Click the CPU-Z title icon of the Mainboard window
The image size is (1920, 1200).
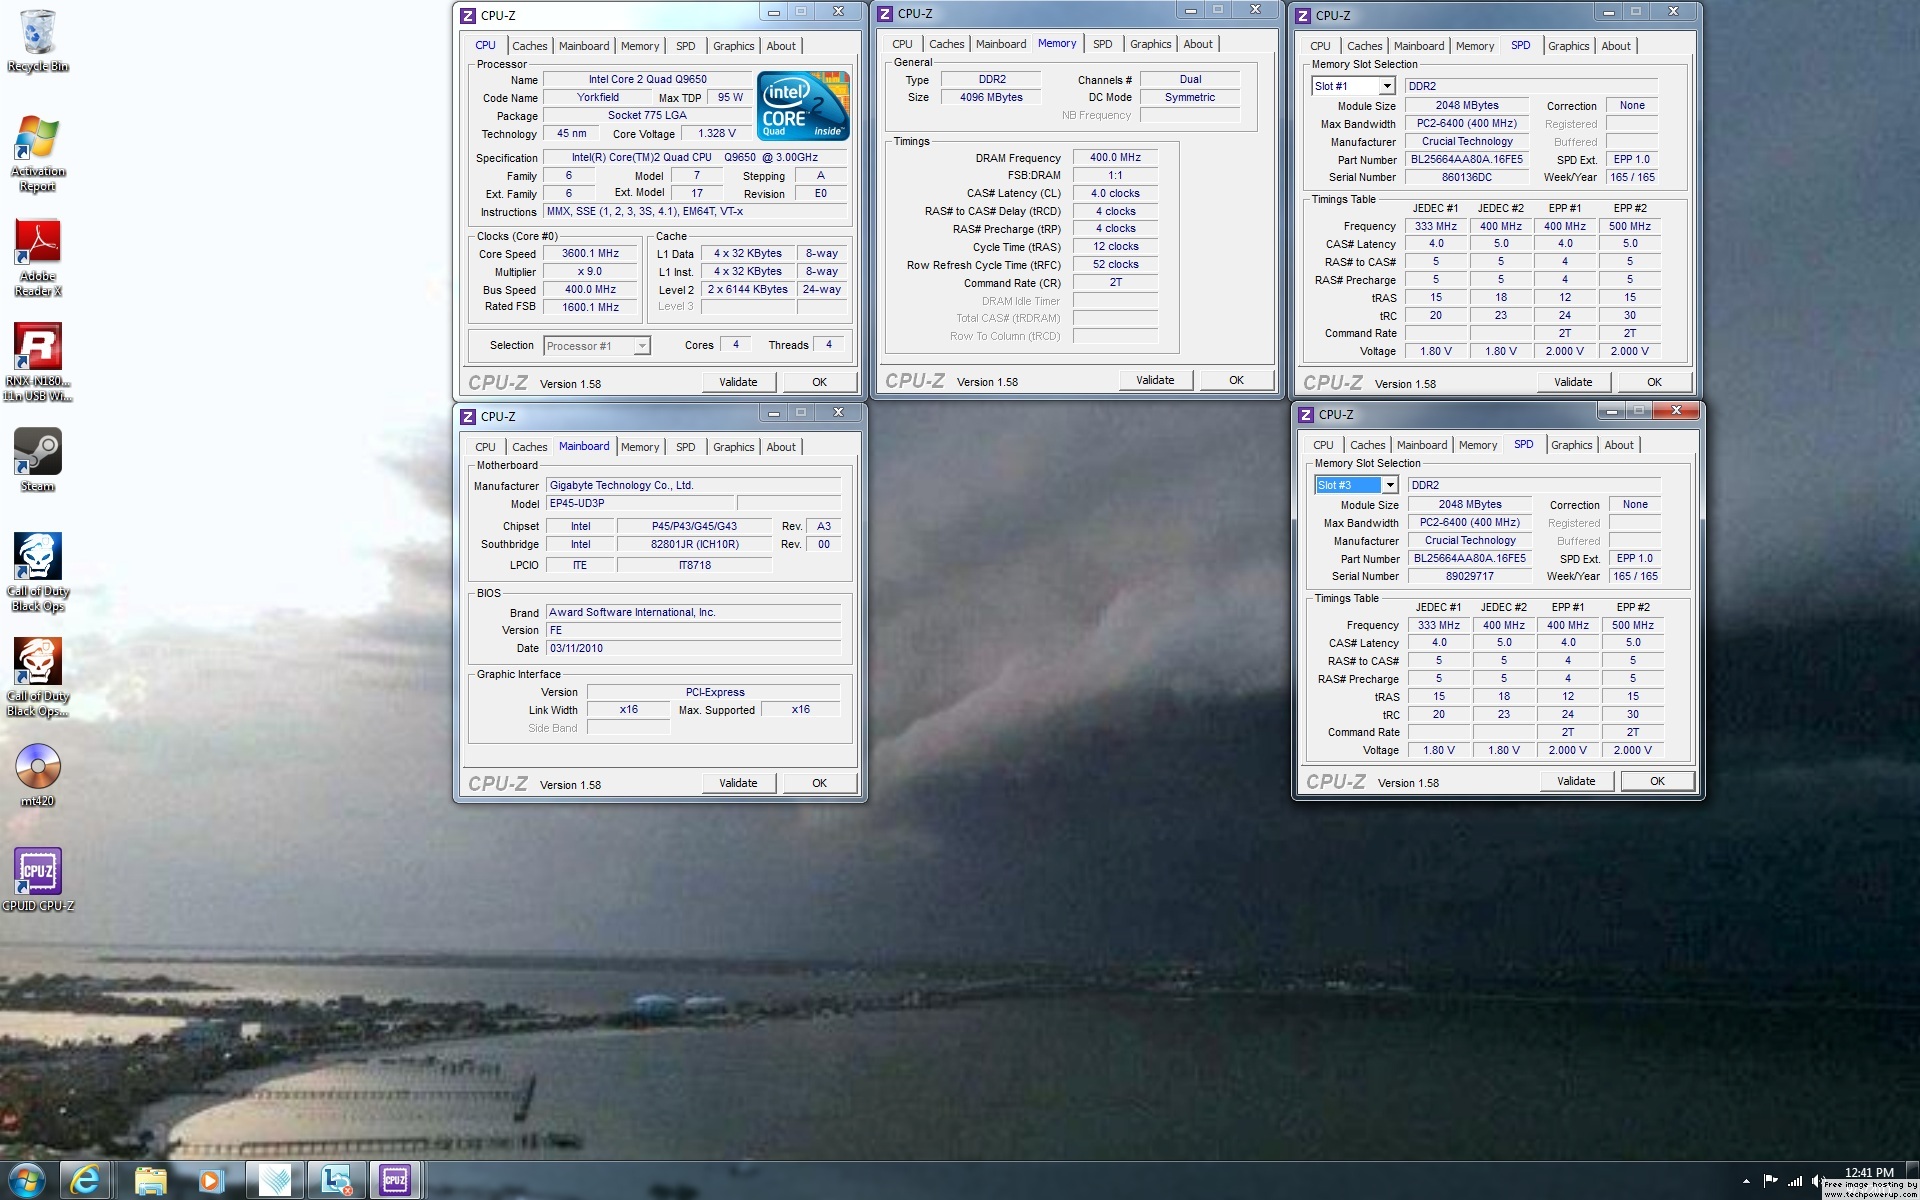468,416
